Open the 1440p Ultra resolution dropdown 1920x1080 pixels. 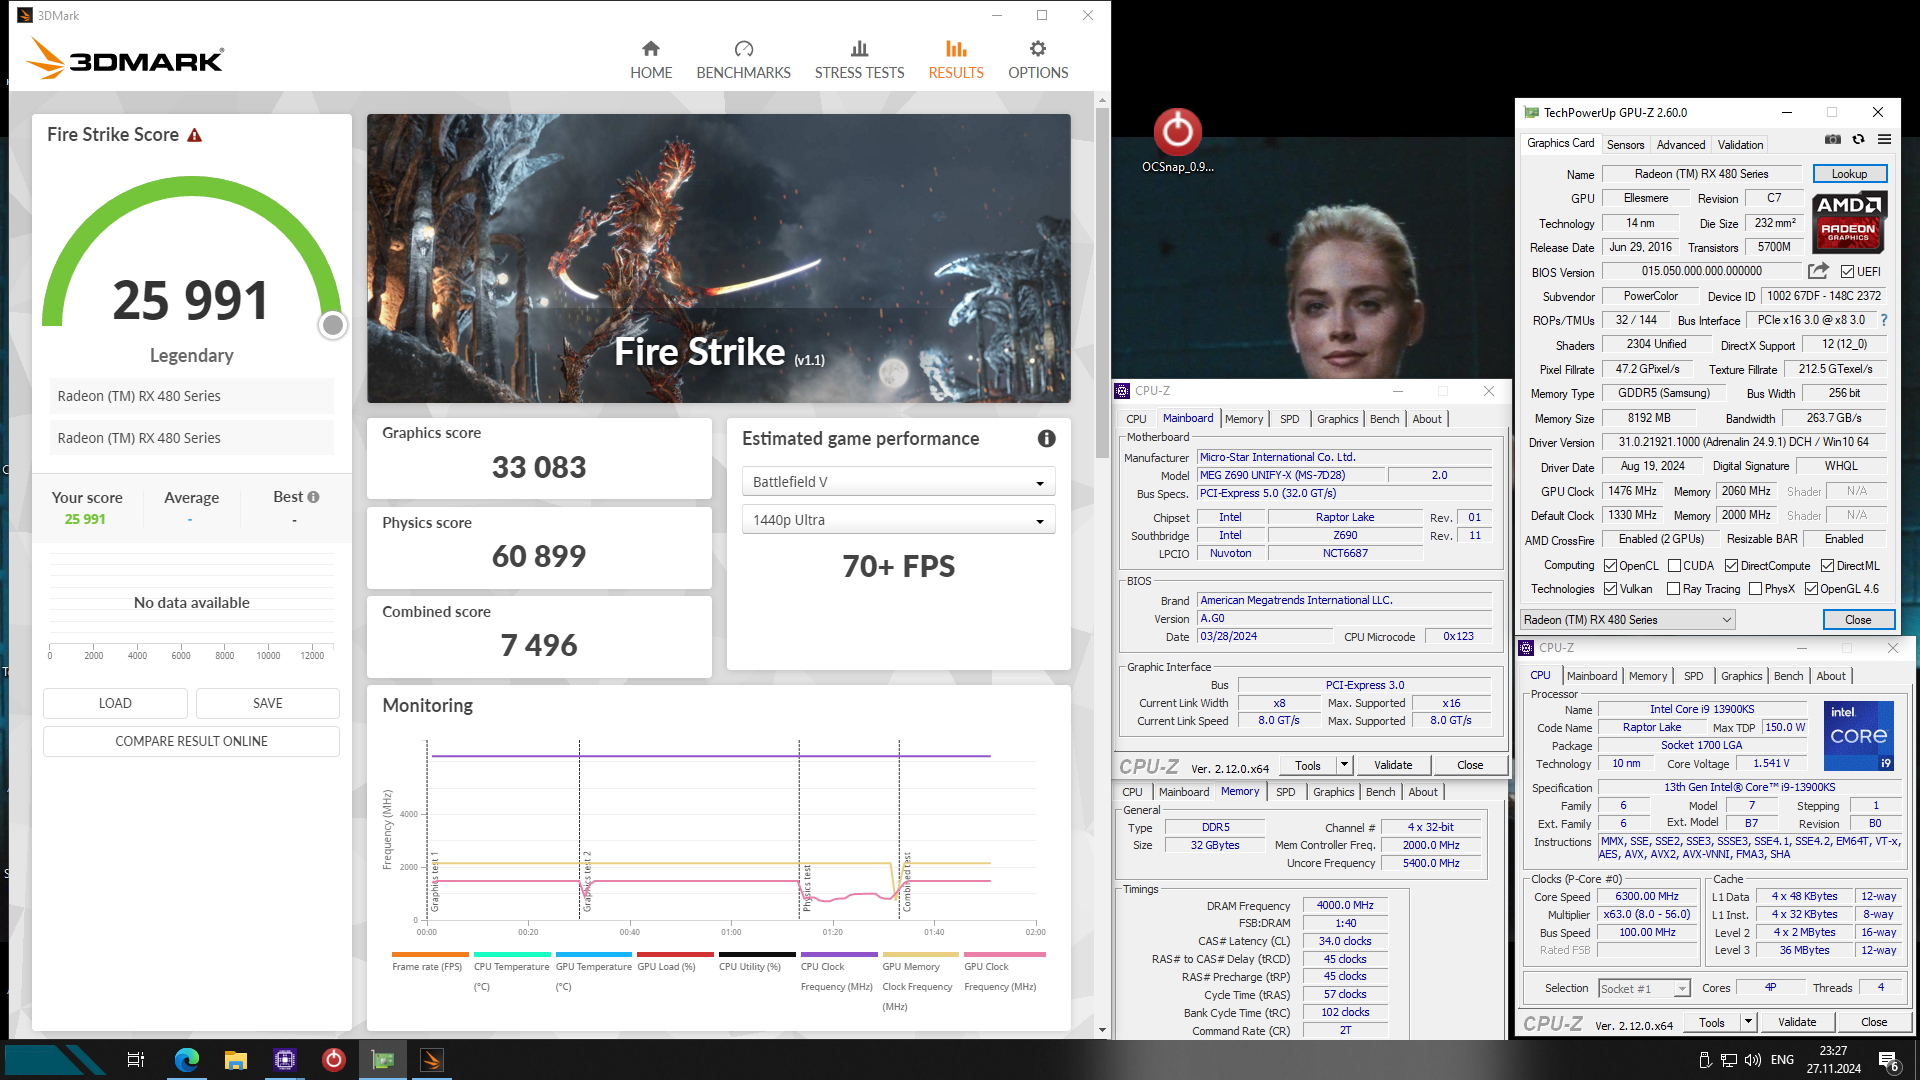coord(898,520)
